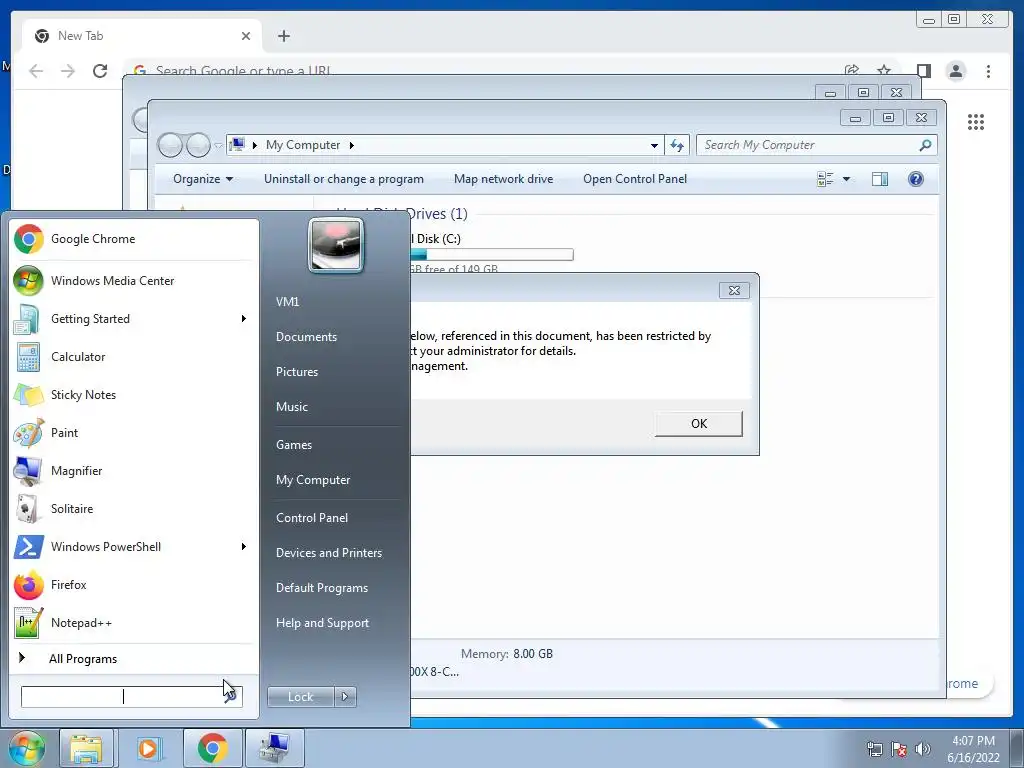Close the New Tab tab
This screenshot has width=1024, height=768.
click(246, 36)
